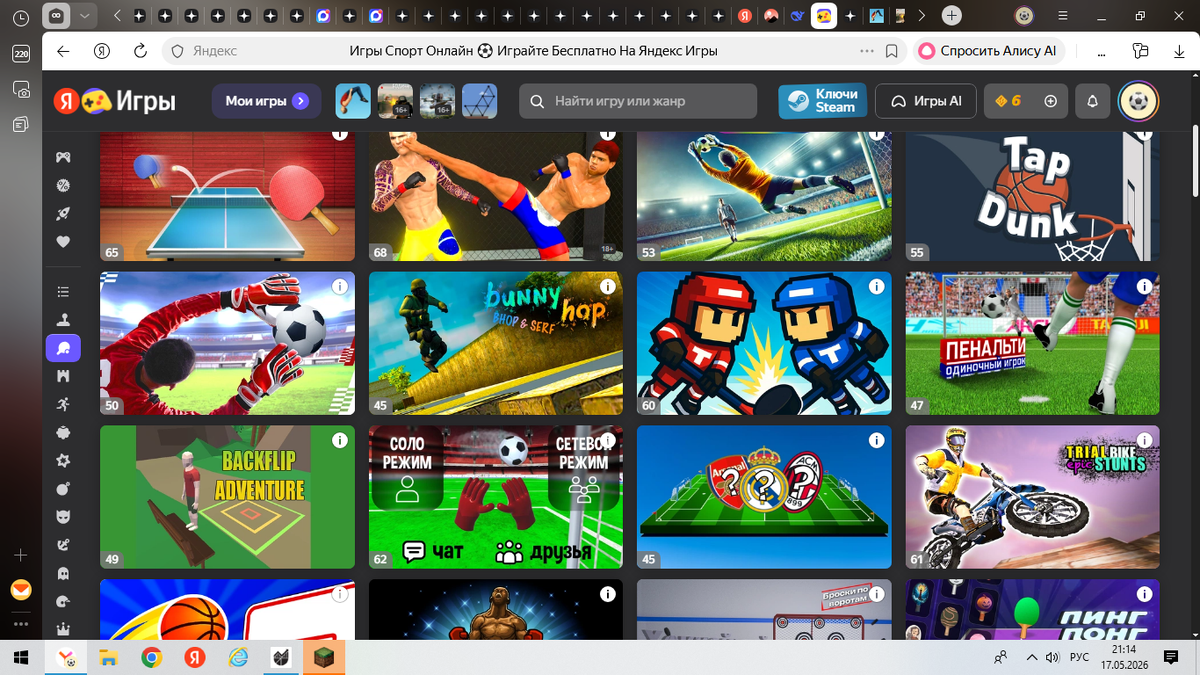Open the Windows notification center icon
Screen dimensions: 1200x675
1171,658
